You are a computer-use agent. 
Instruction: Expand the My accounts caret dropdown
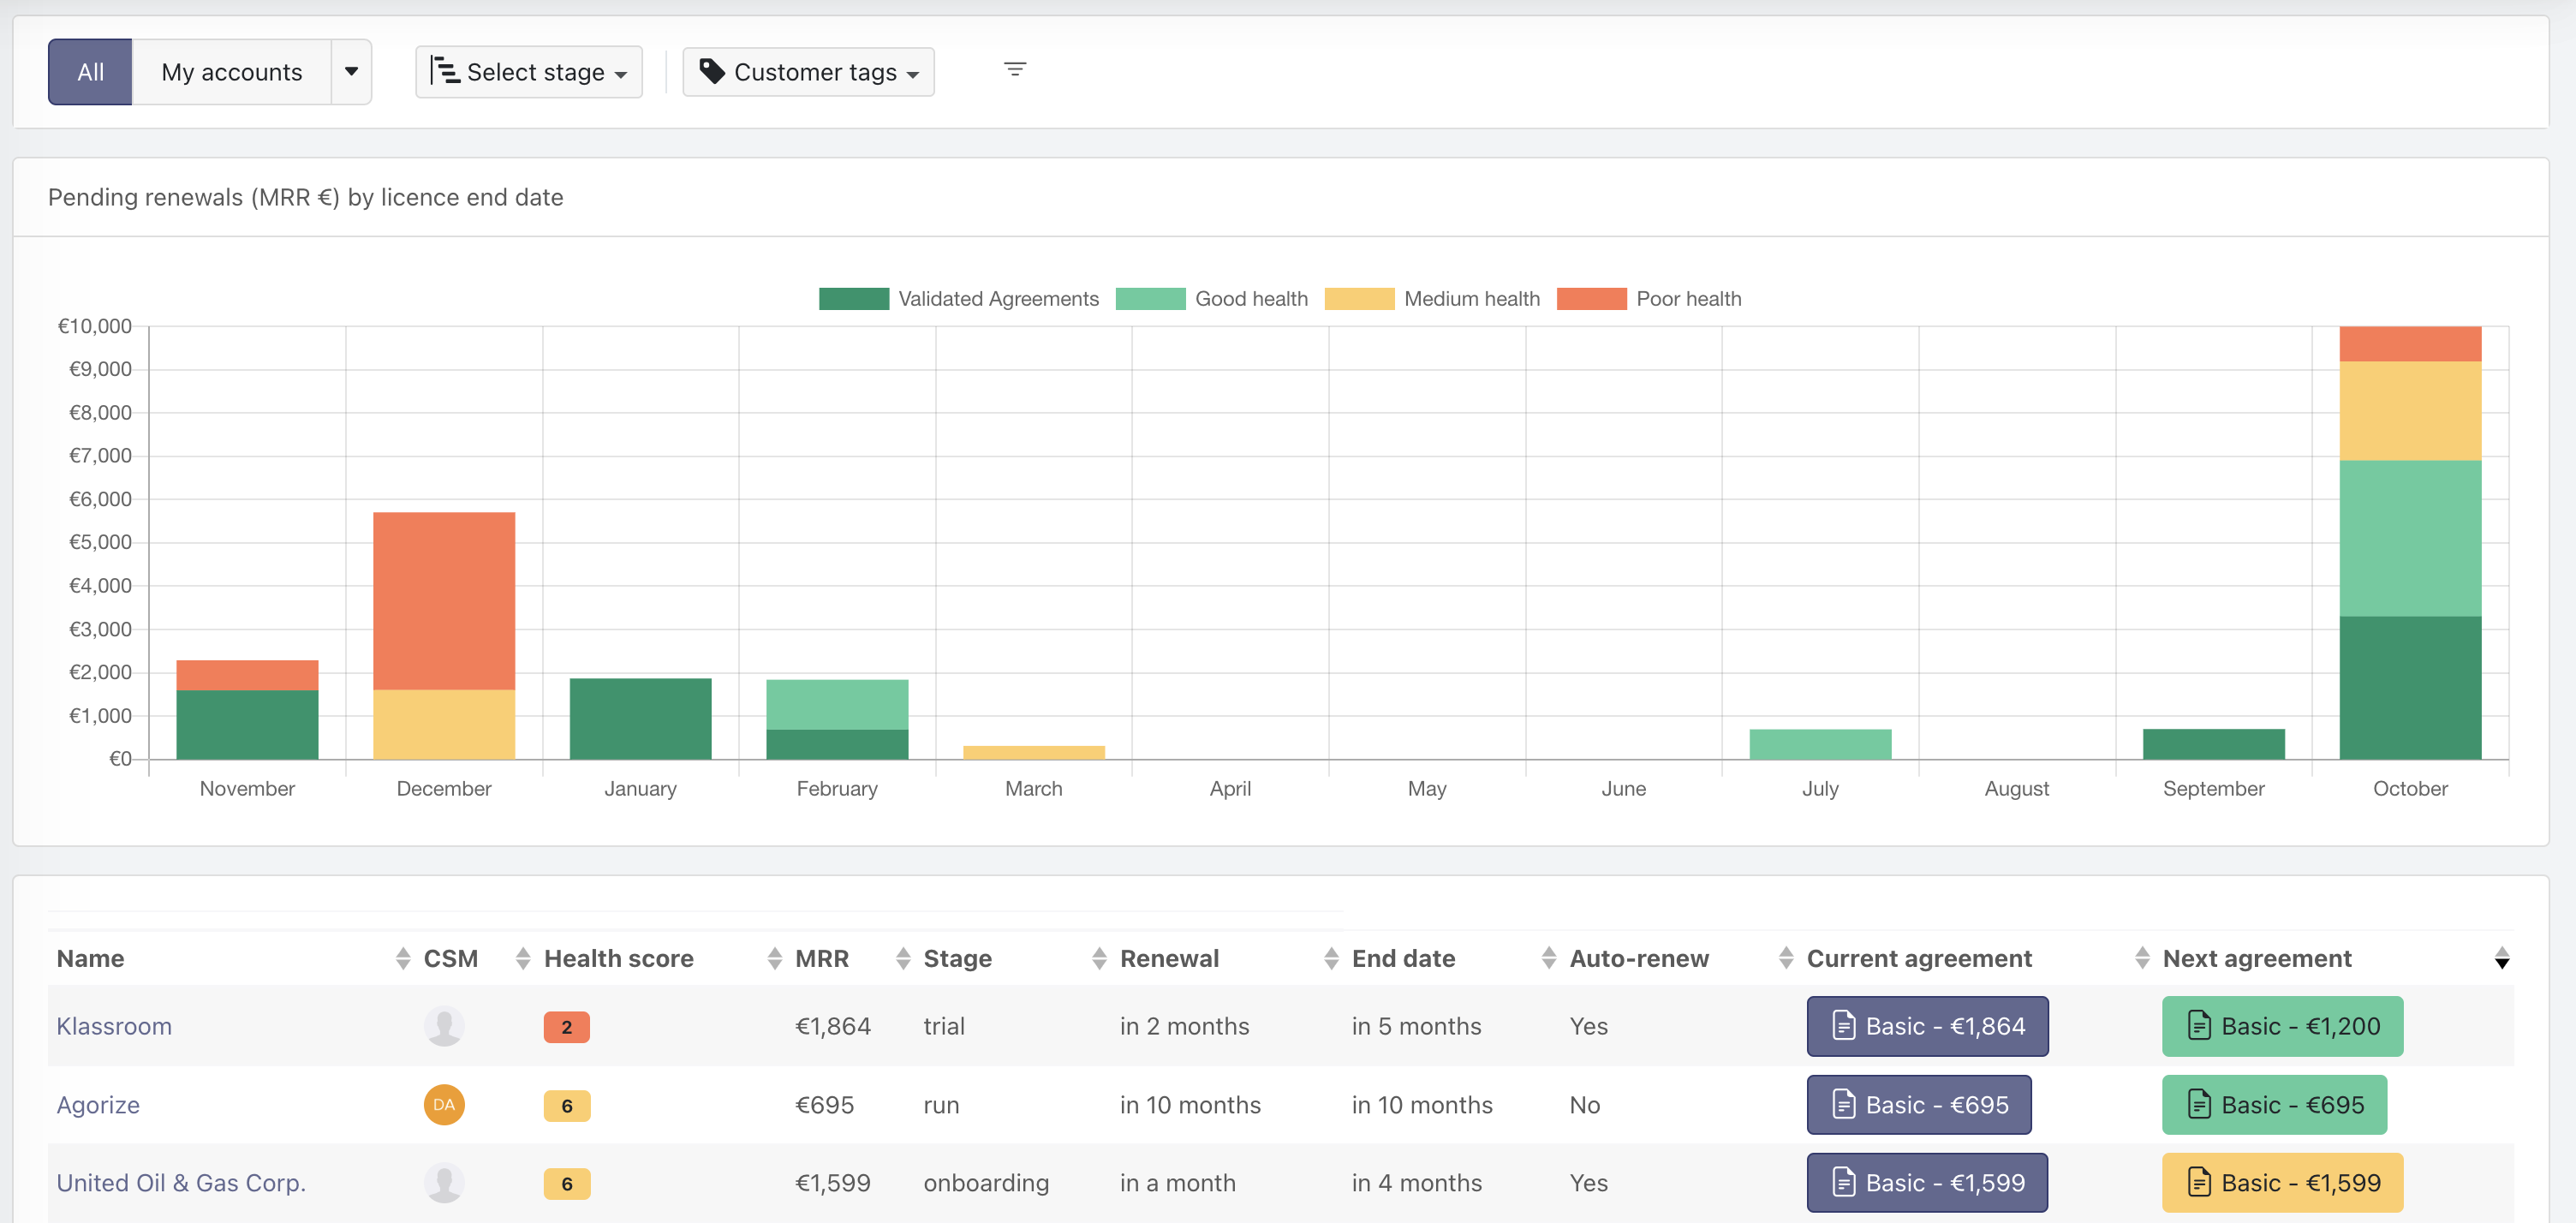351,72
